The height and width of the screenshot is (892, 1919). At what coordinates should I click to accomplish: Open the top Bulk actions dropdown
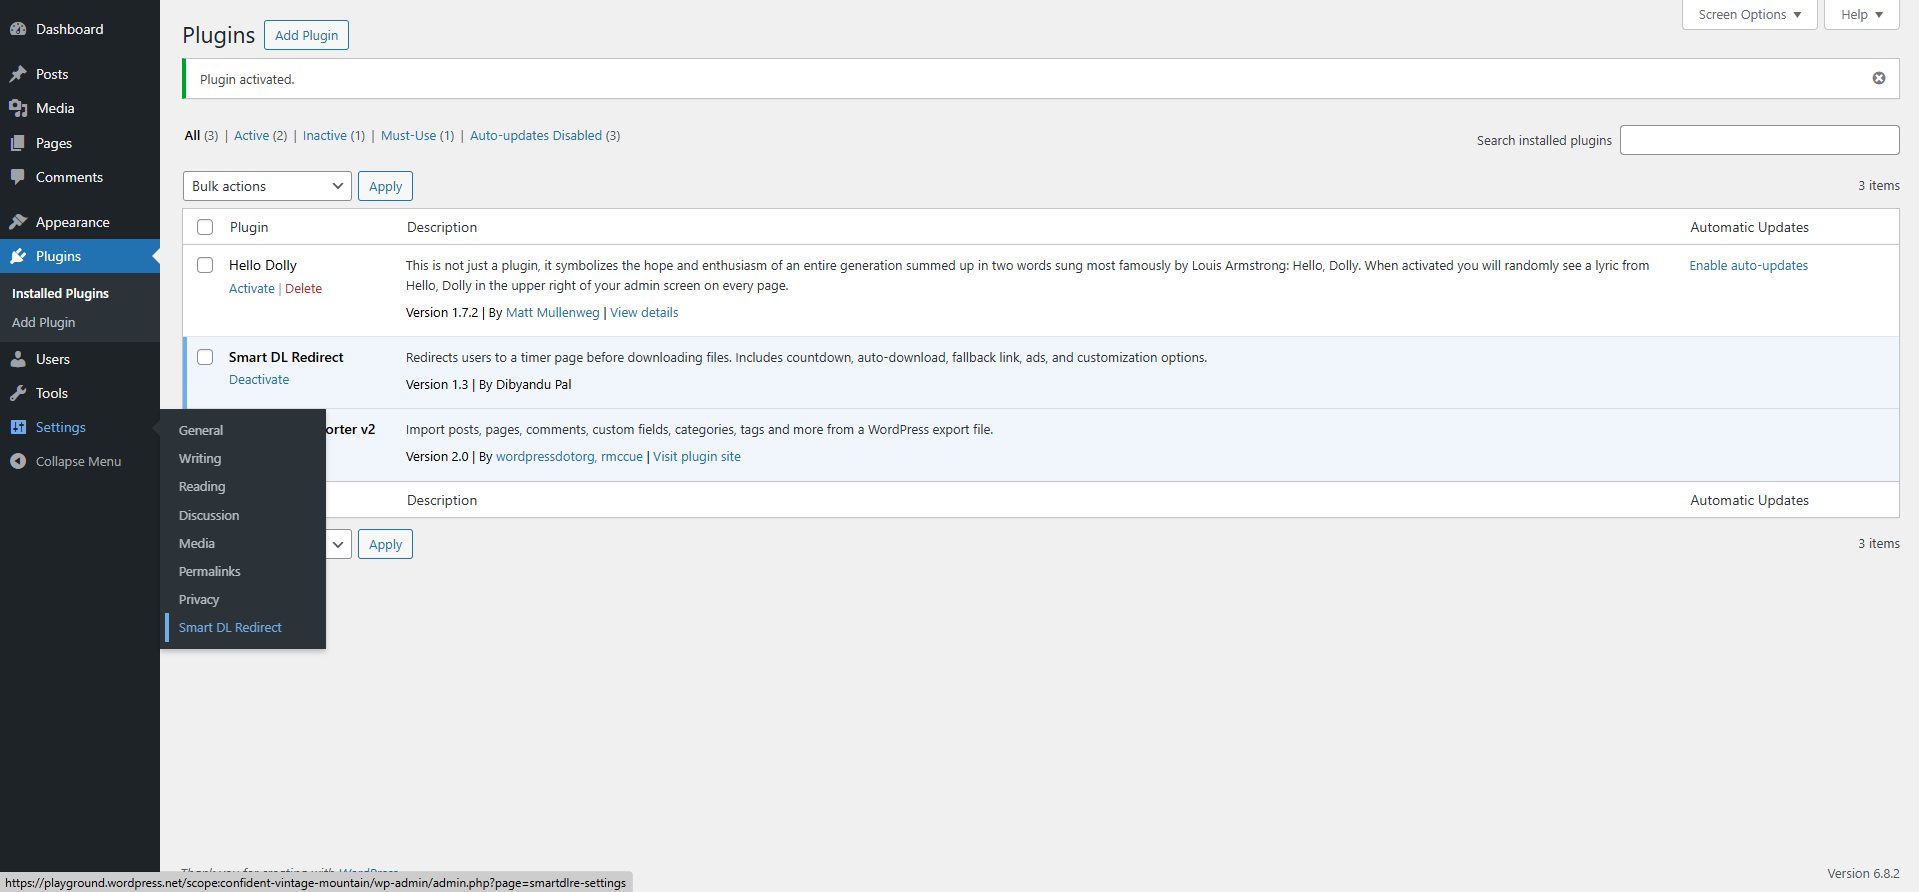(x=267, y=186)
